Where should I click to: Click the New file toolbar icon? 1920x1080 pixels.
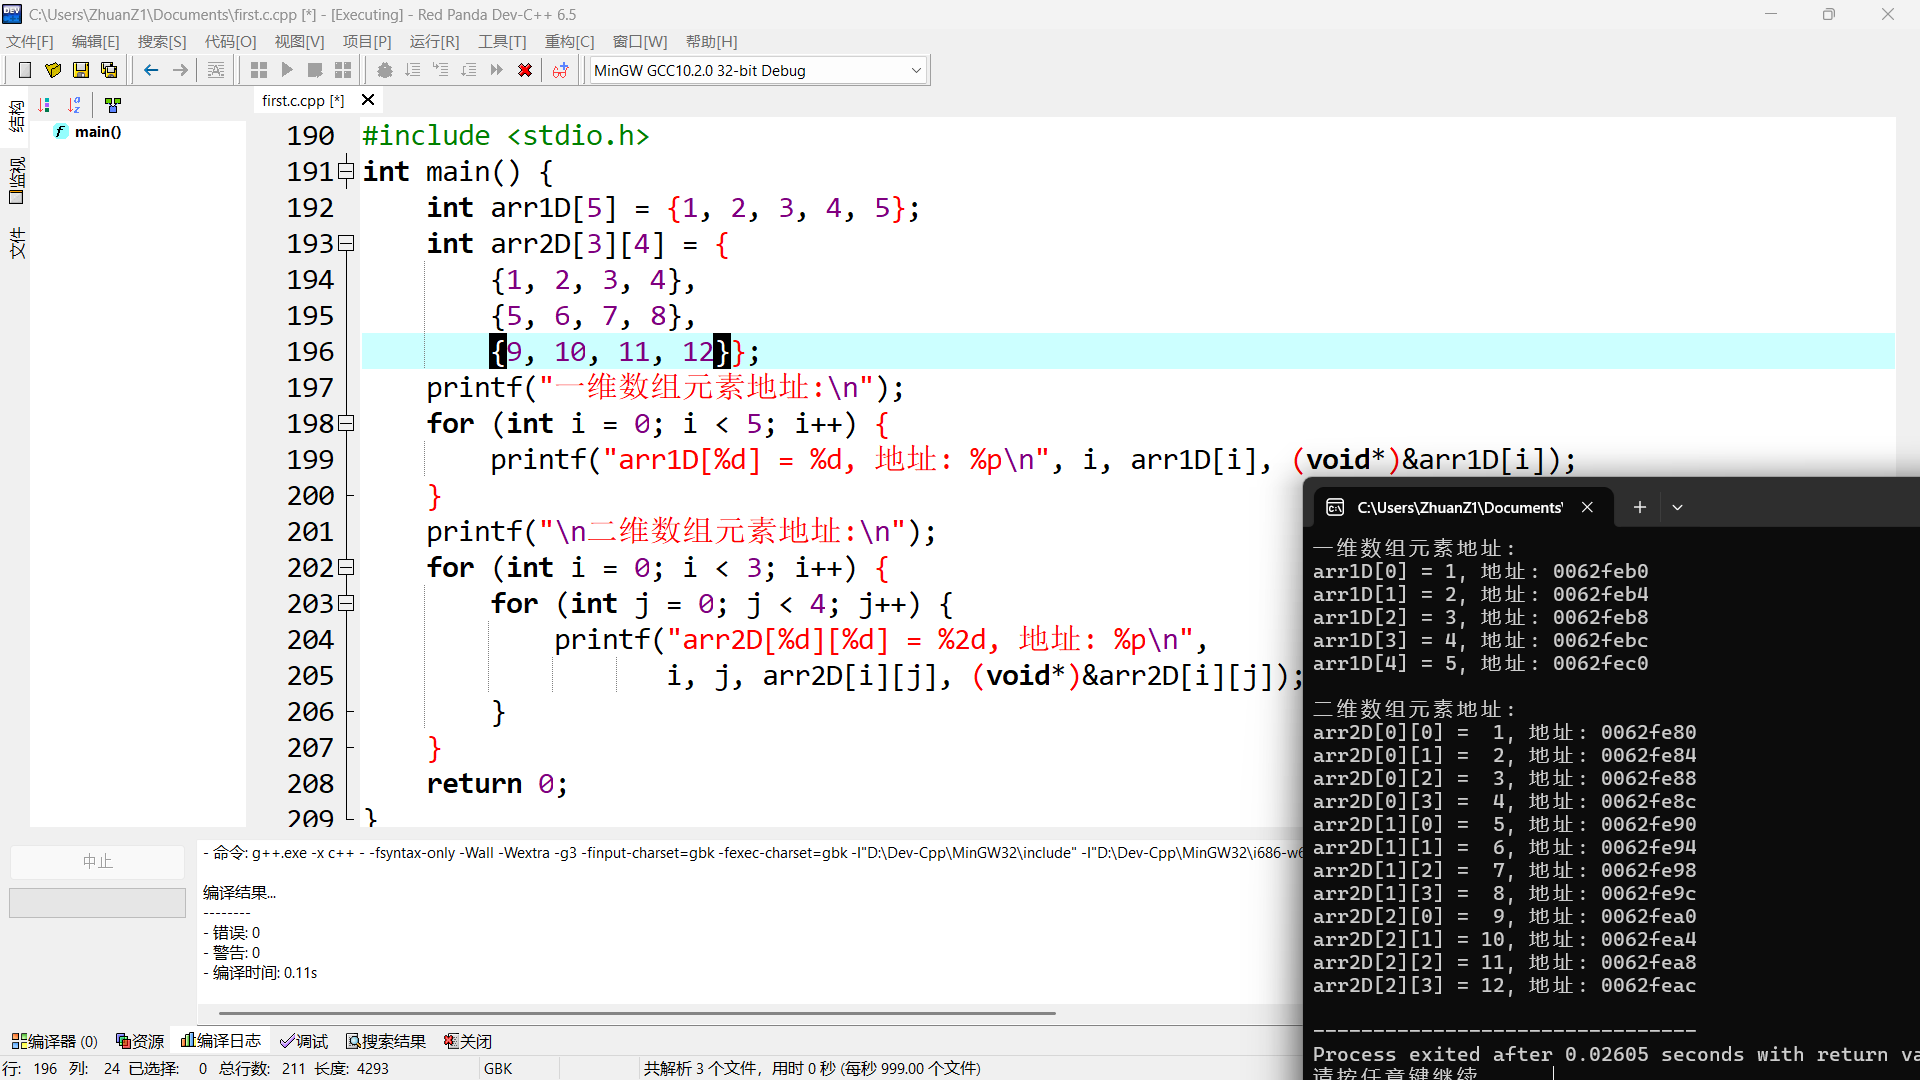click(25, 70)
